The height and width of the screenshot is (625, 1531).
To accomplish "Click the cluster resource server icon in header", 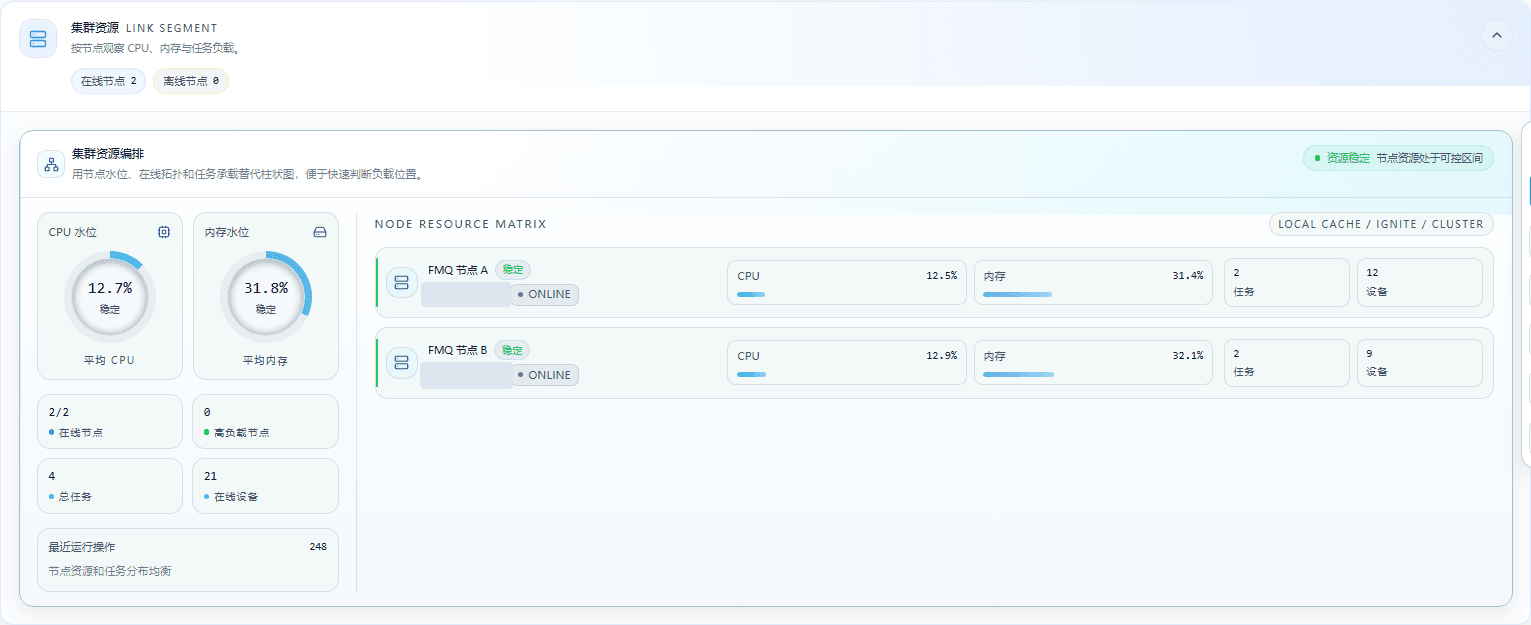I will pyautogui.click(x=38, y=39).
